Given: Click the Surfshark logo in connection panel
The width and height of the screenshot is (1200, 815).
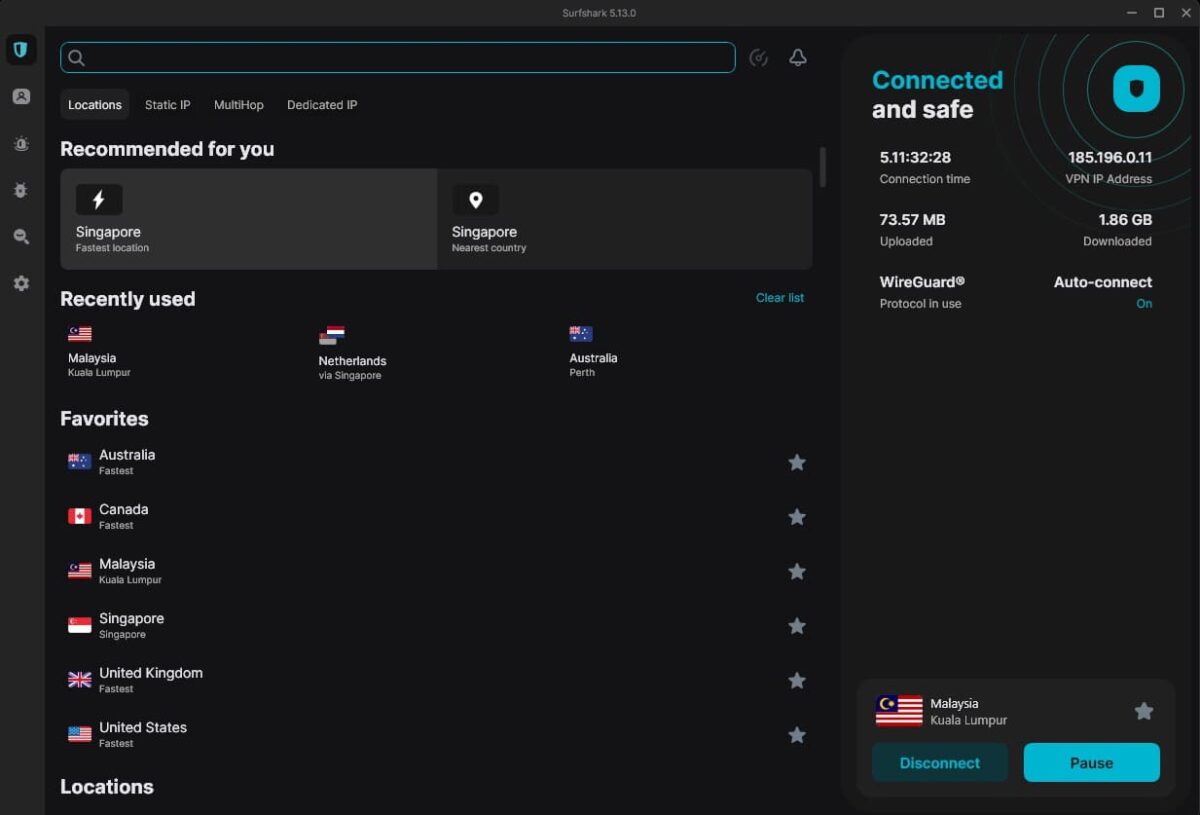Looking at the screenshot, I should pyautogui.click(x=1137, y=89).
